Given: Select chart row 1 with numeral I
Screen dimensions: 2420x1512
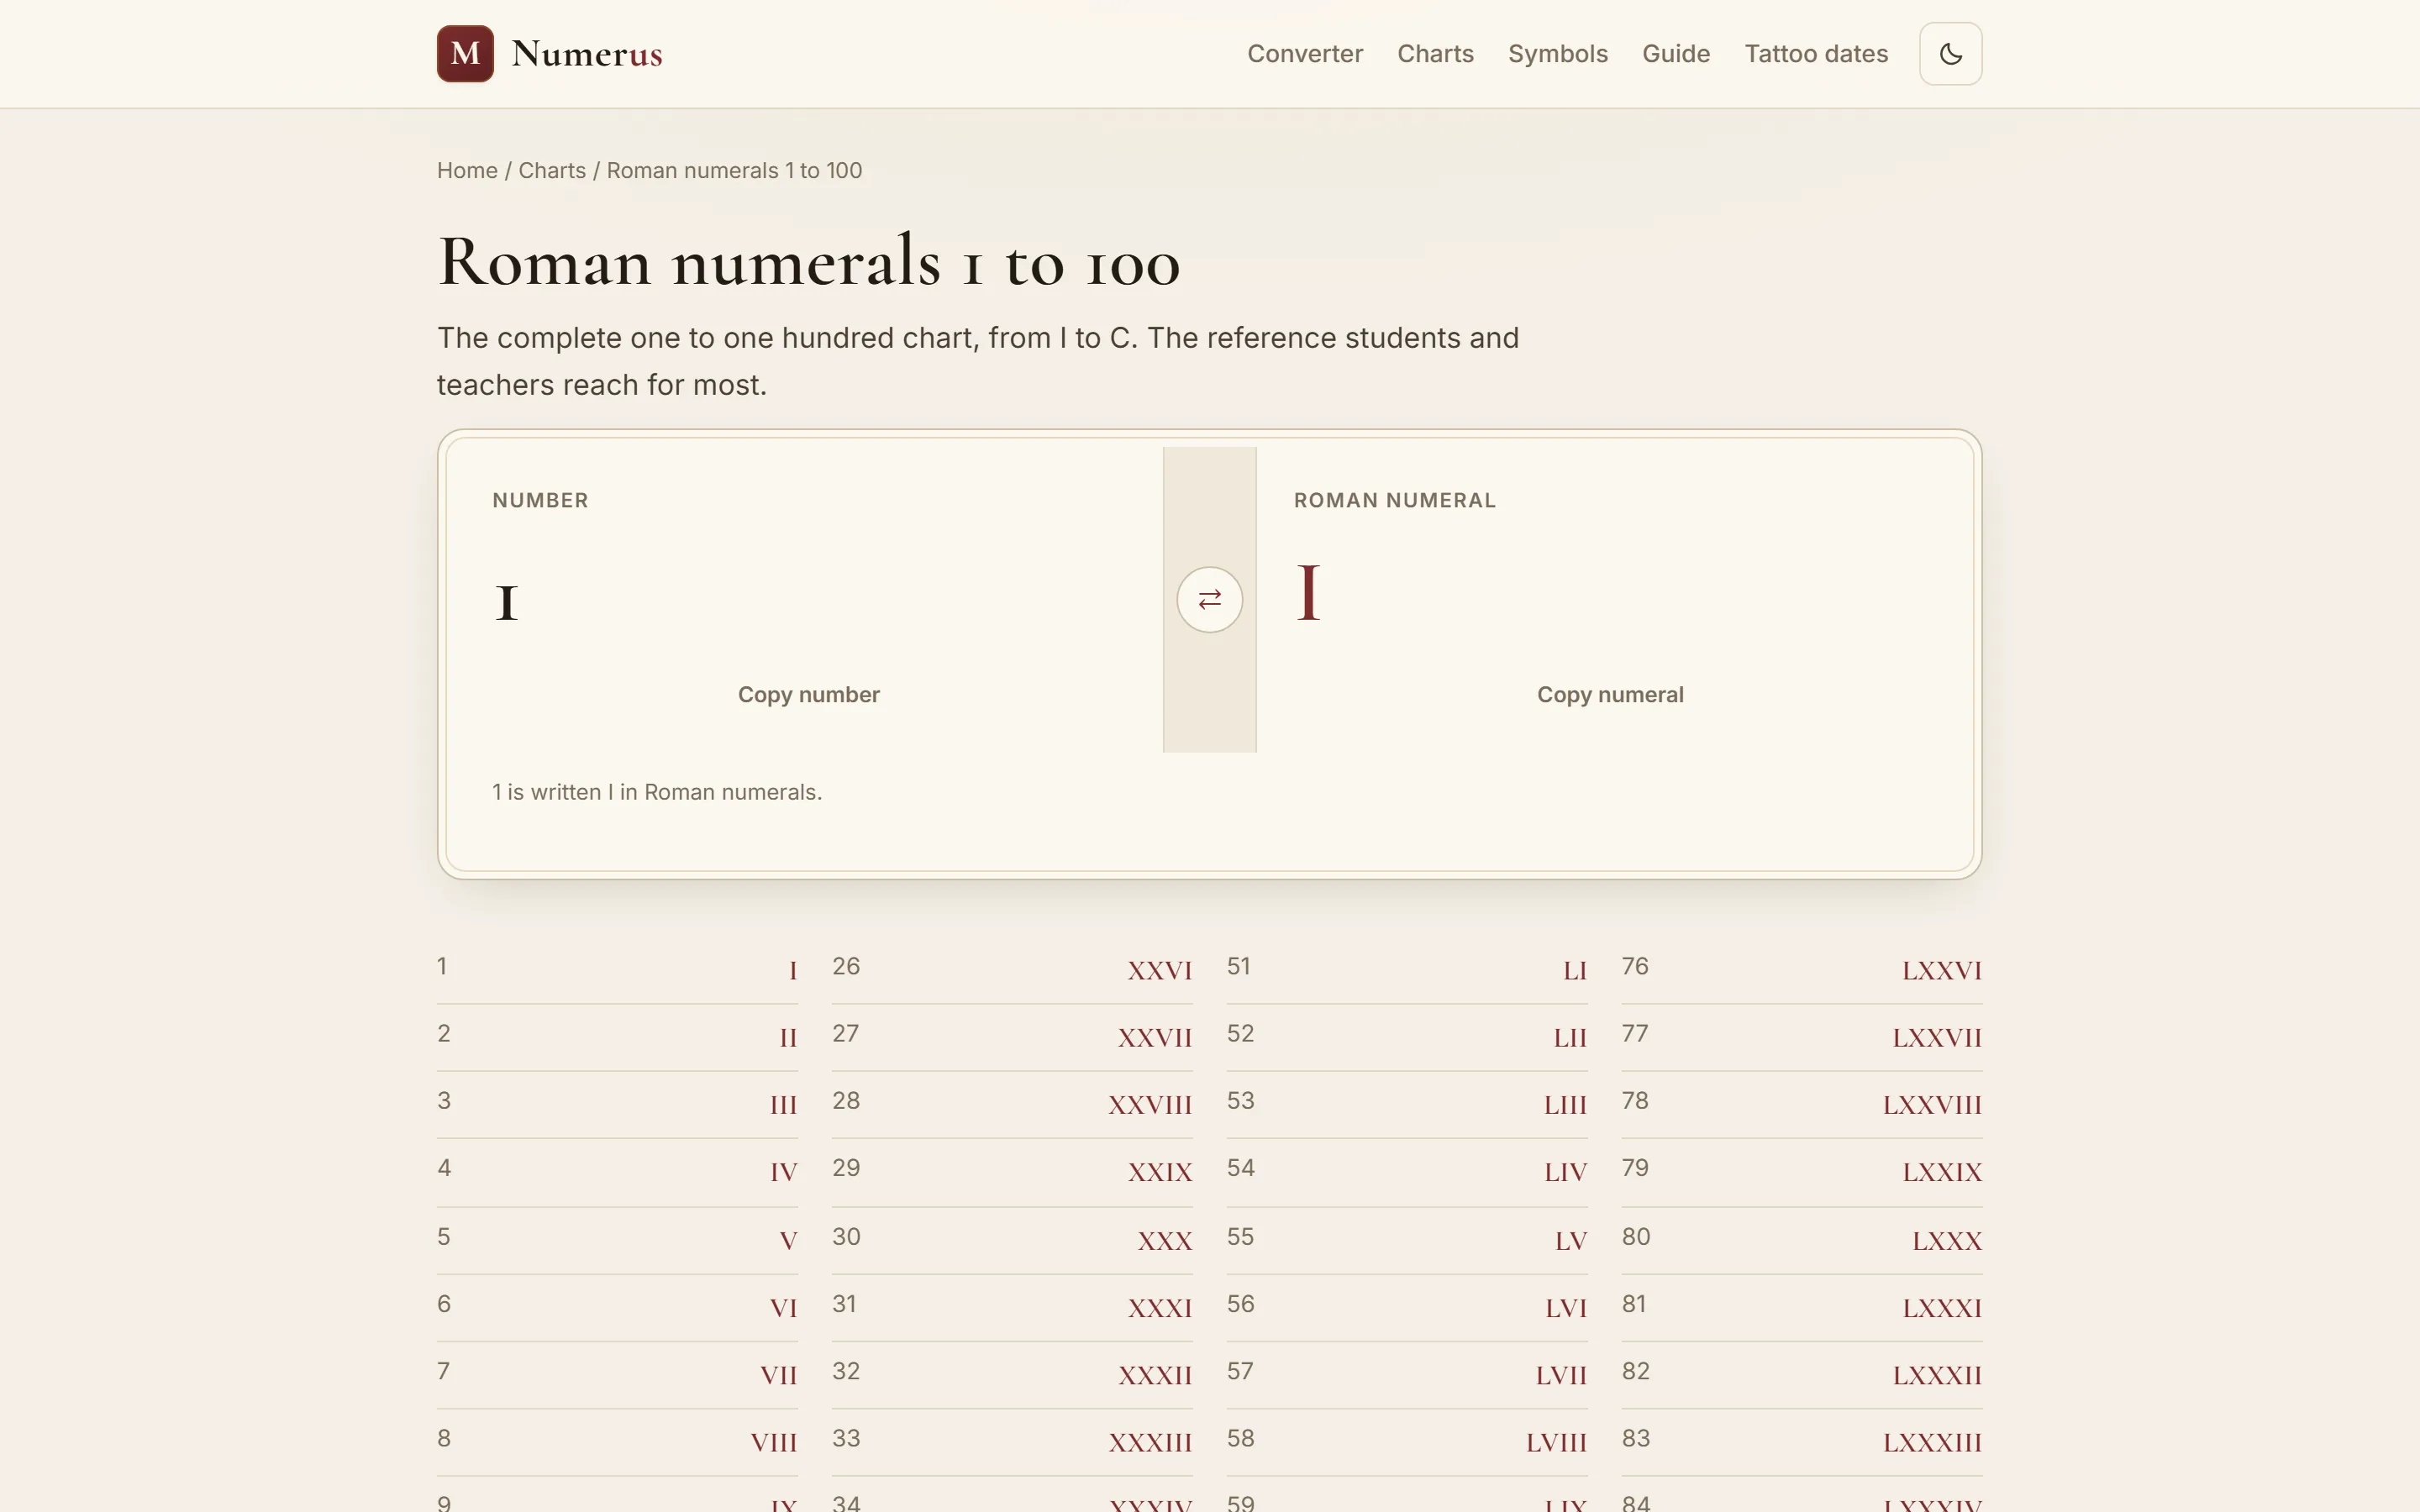Looking at the screenshot, I should tap(617, 969).
